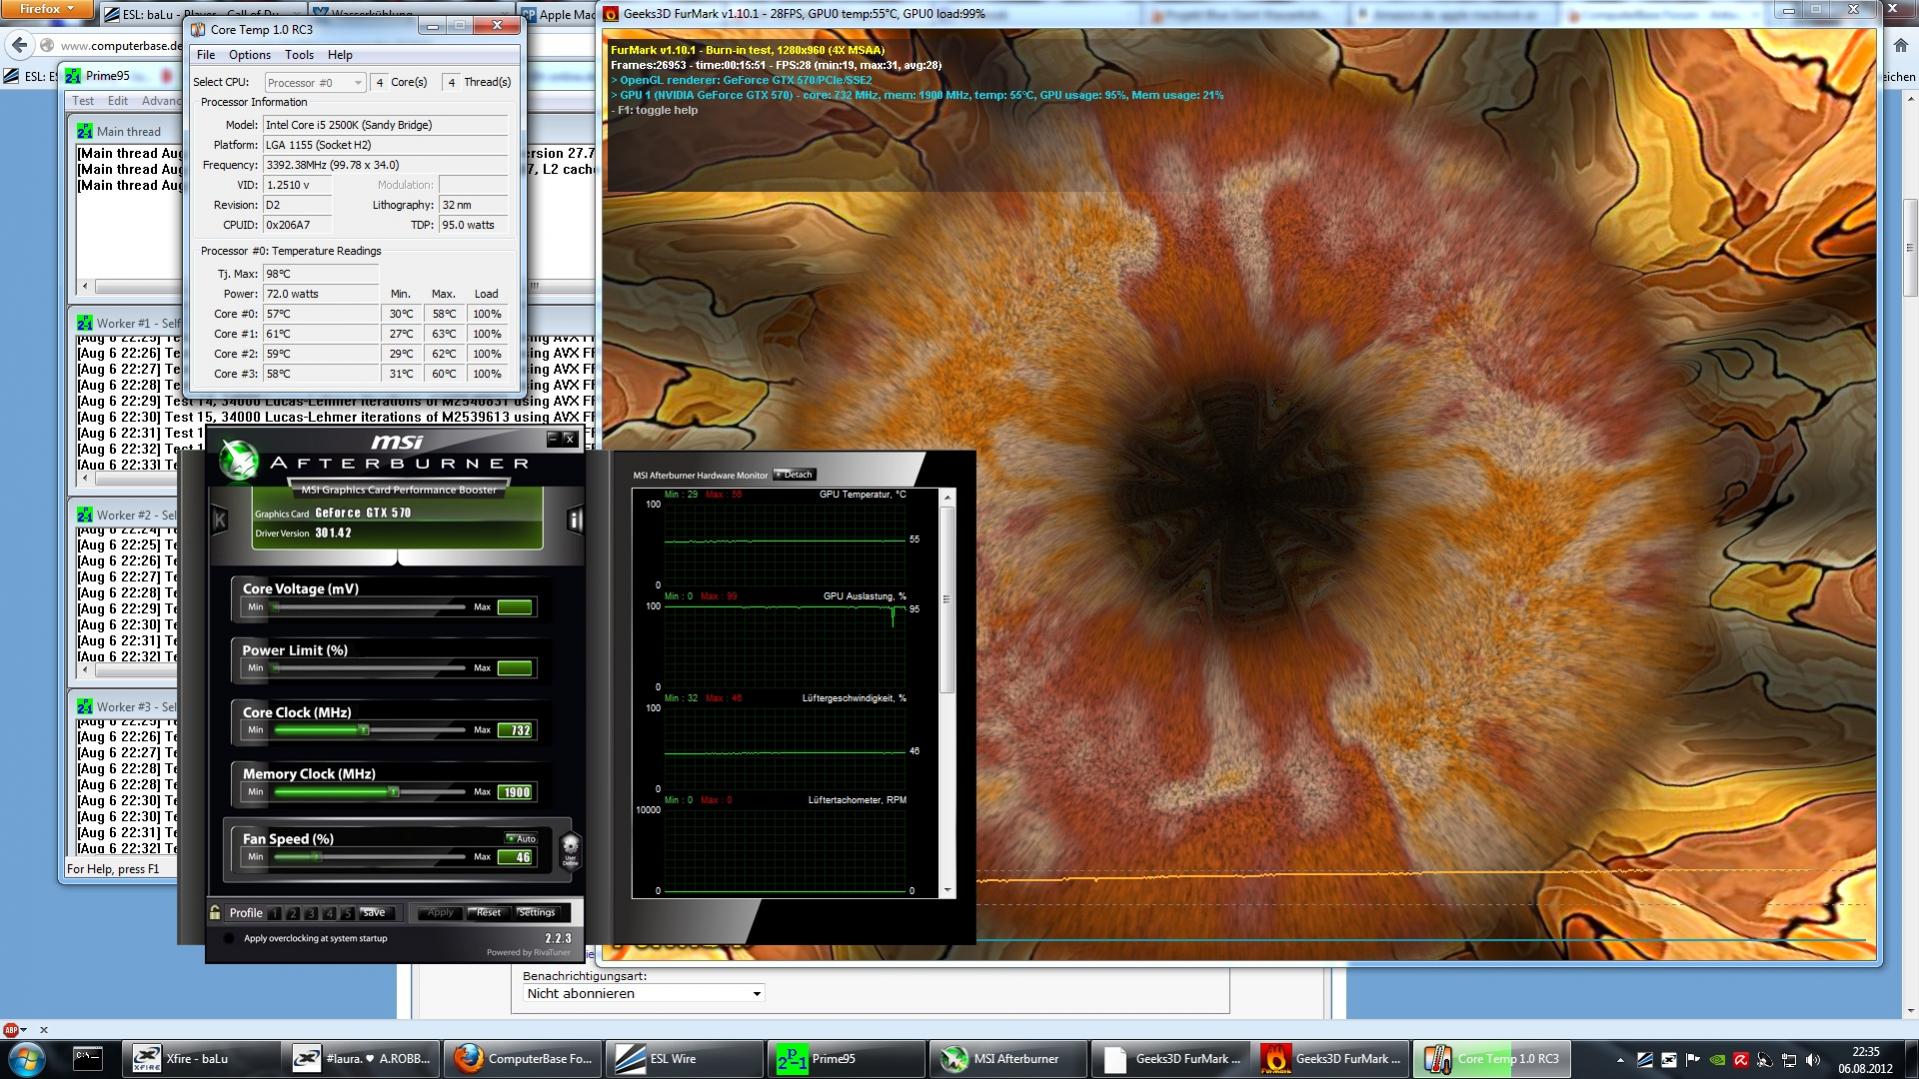Show hidden tray icons arrow
The width and height of the screenshot is (1919, 1079).
click(1620, 1059)
